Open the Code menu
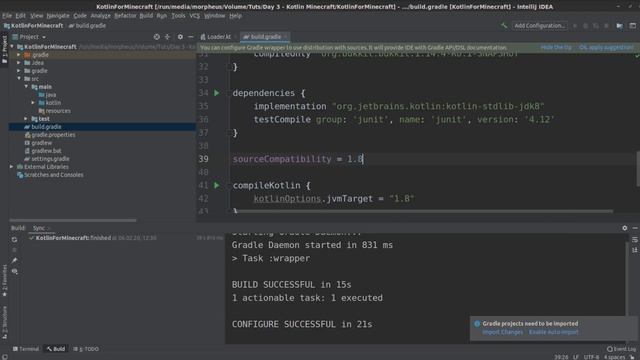Viewport: 640px width, 360px height. pyautogui.click(x=80, y=16)
